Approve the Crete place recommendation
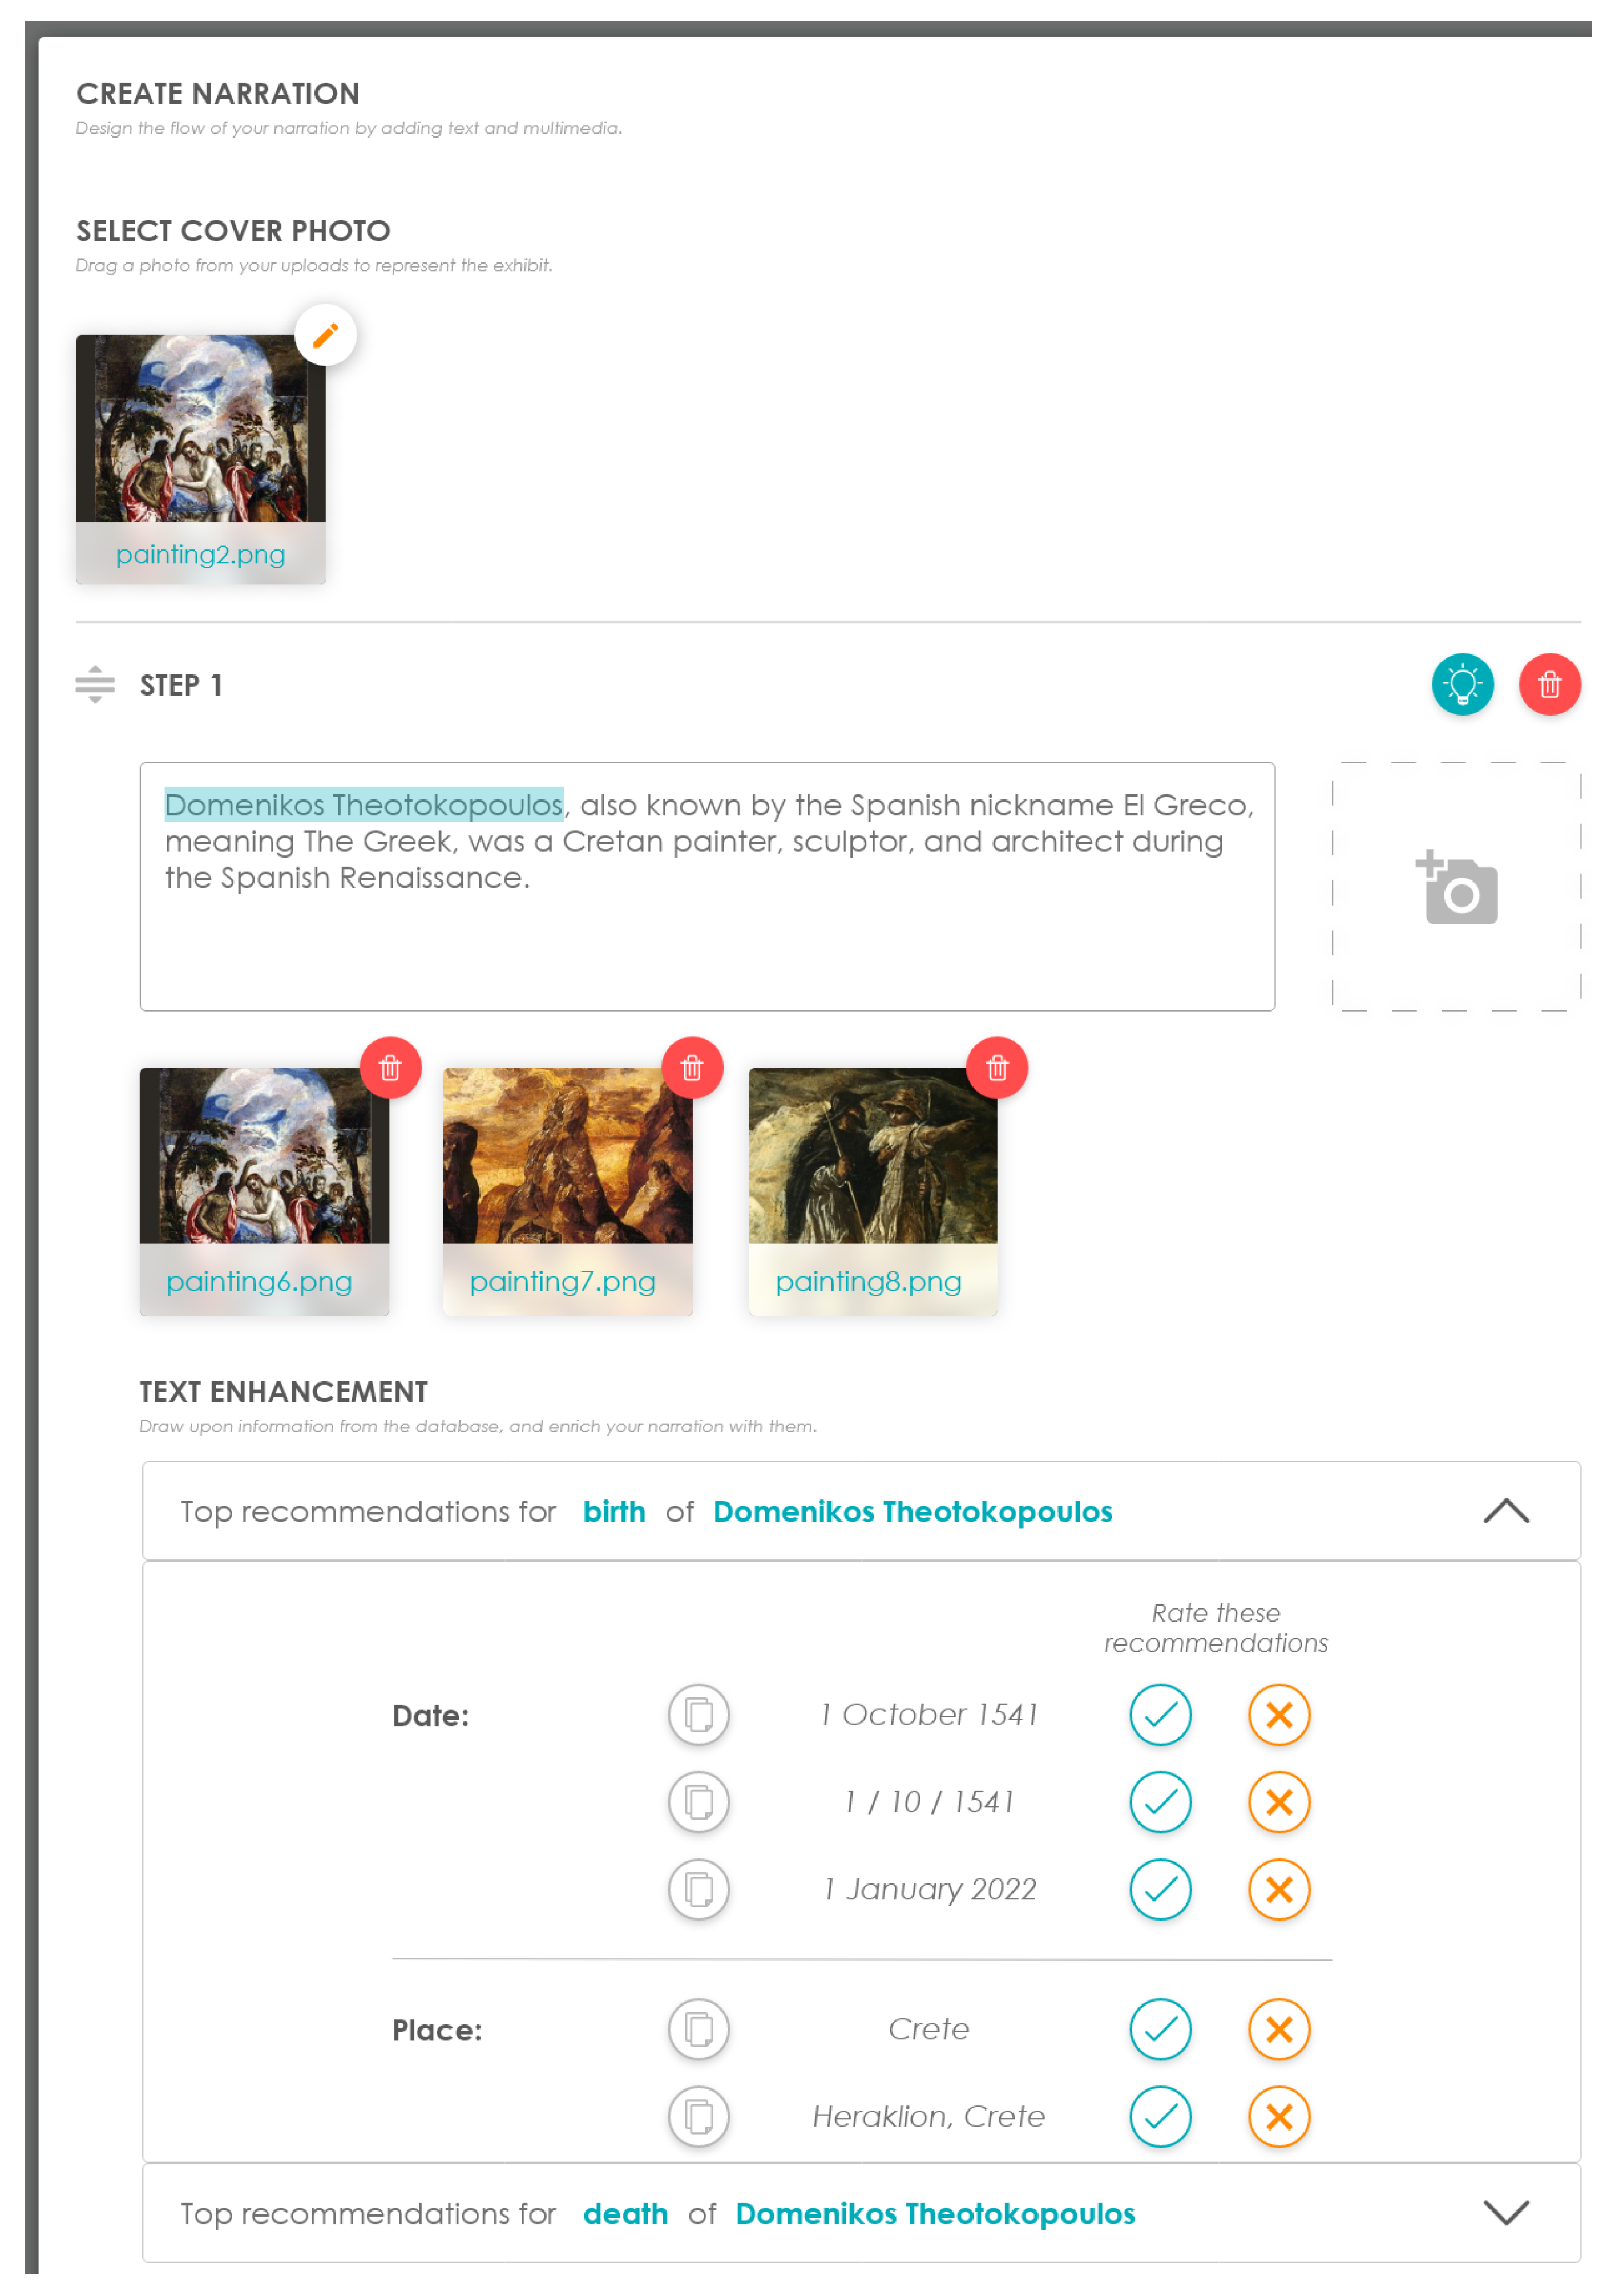The image size is (1623, 2296). (1160, 2029)
